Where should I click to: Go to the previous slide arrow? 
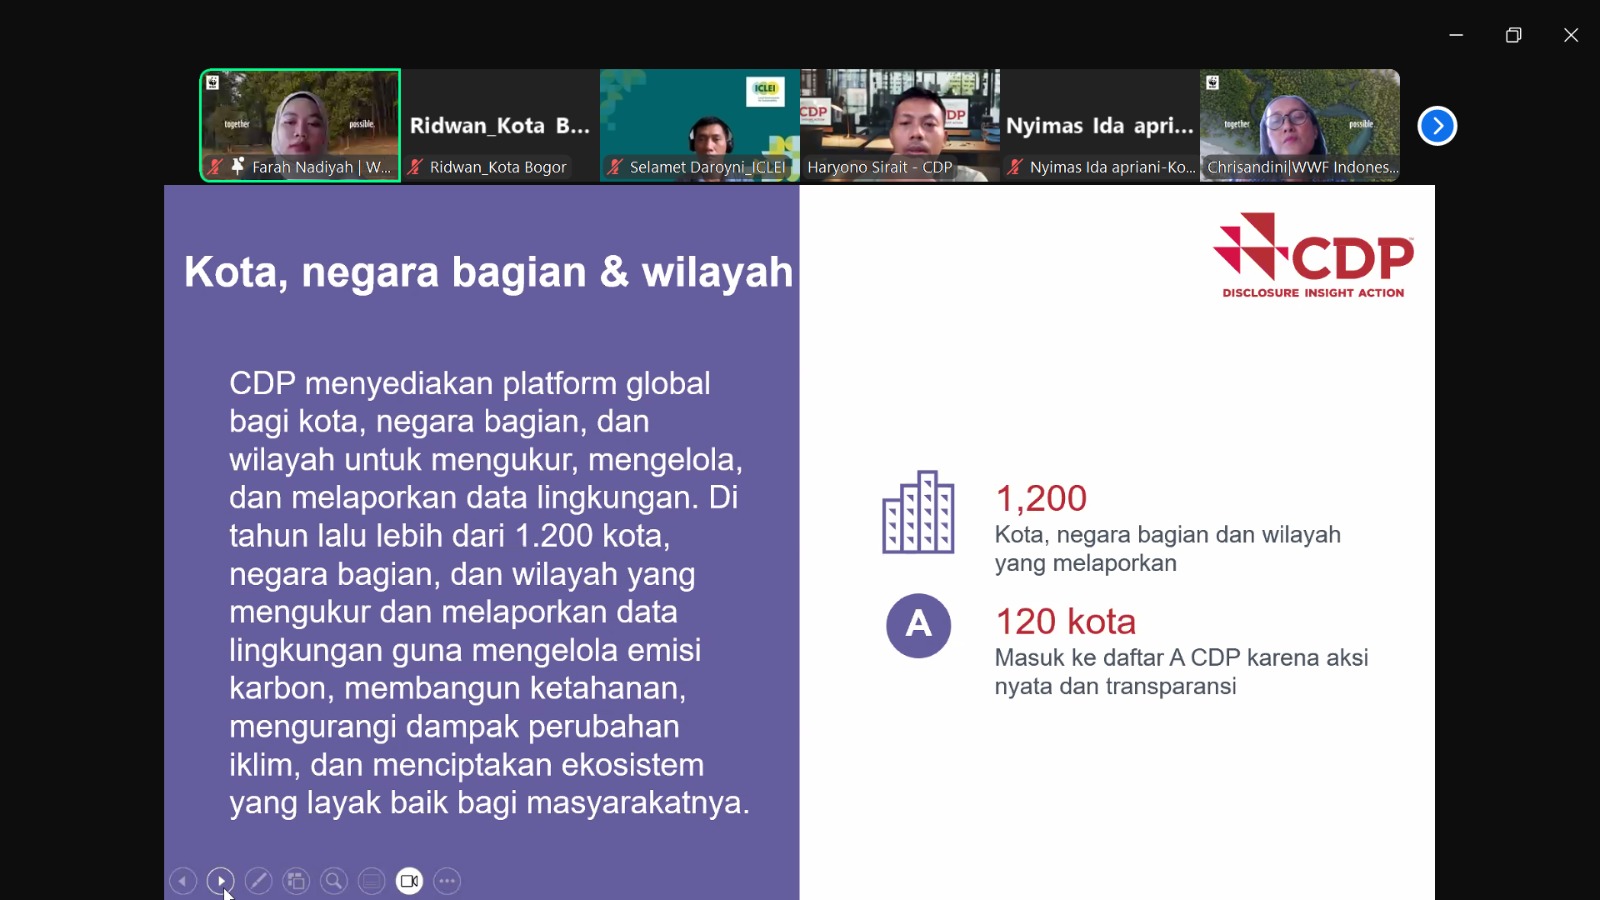183,881
